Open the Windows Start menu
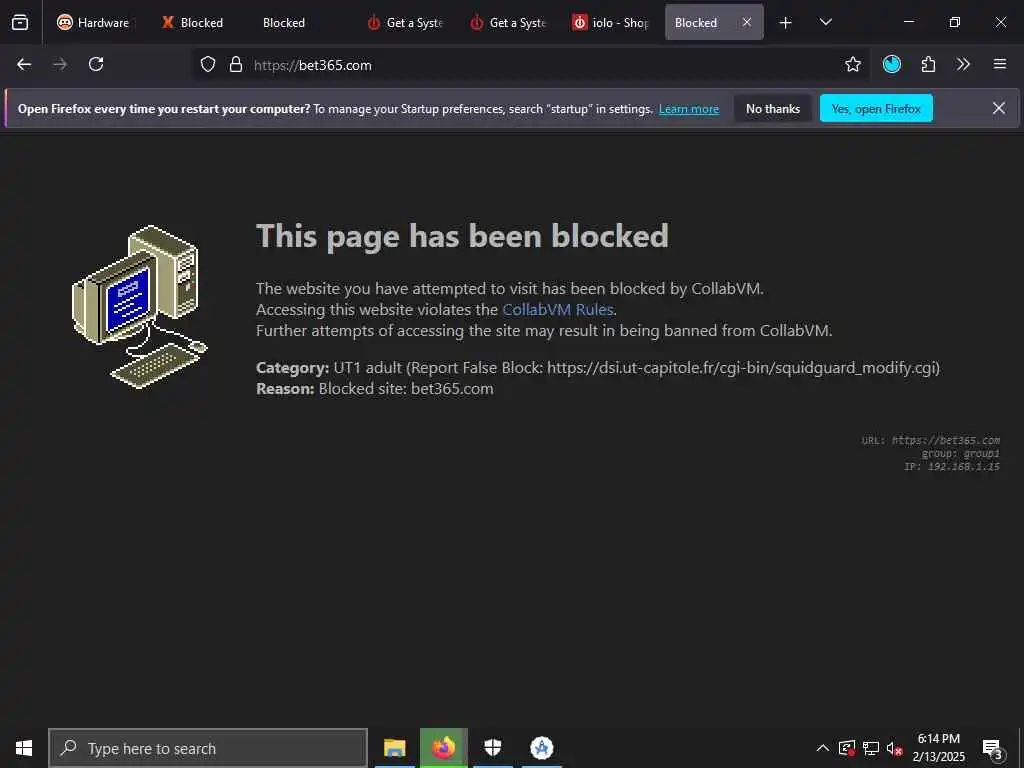 point(24,748)
